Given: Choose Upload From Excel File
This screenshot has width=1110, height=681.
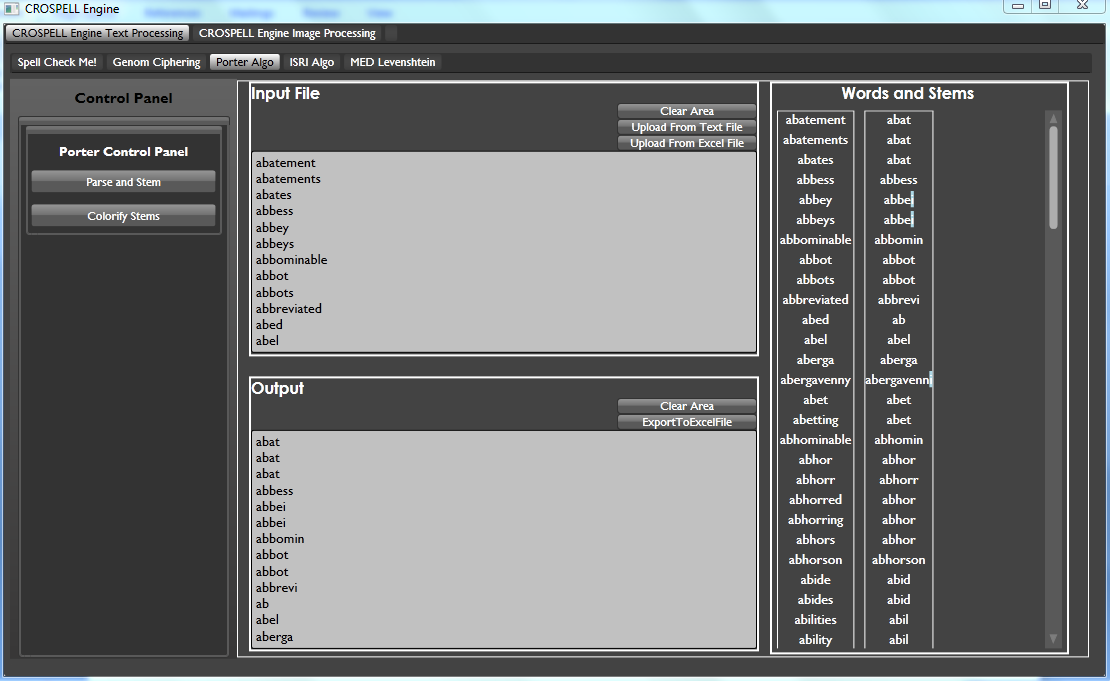Looking at the screenshot, I should point(687,143).
